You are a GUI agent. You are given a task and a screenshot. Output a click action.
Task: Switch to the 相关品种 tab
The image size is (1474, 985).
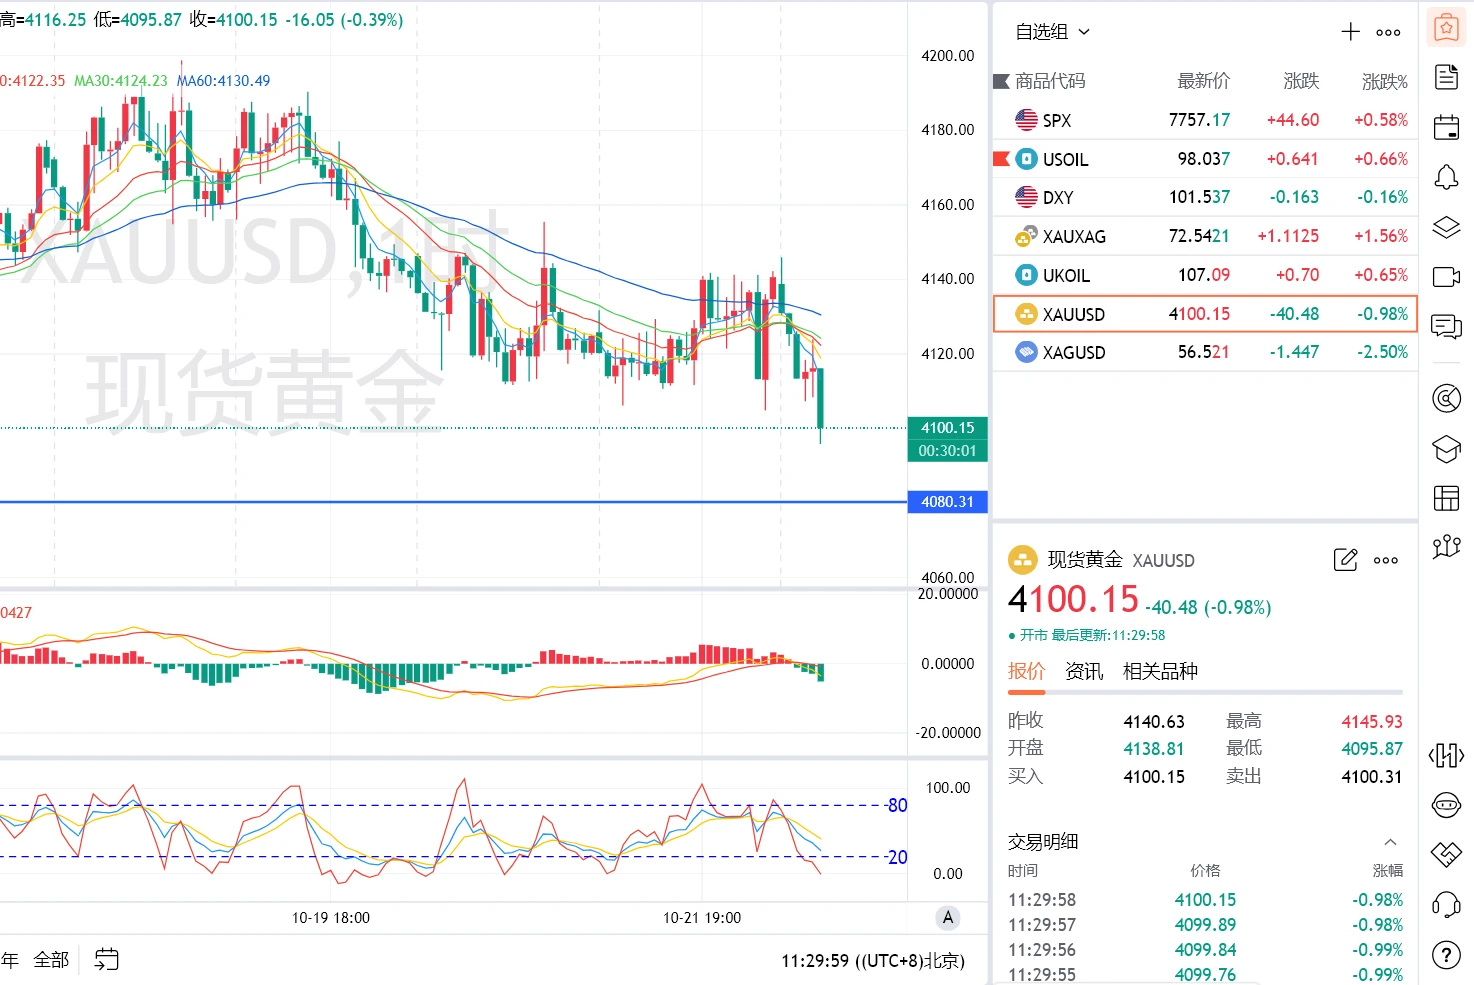(1160, 671)
